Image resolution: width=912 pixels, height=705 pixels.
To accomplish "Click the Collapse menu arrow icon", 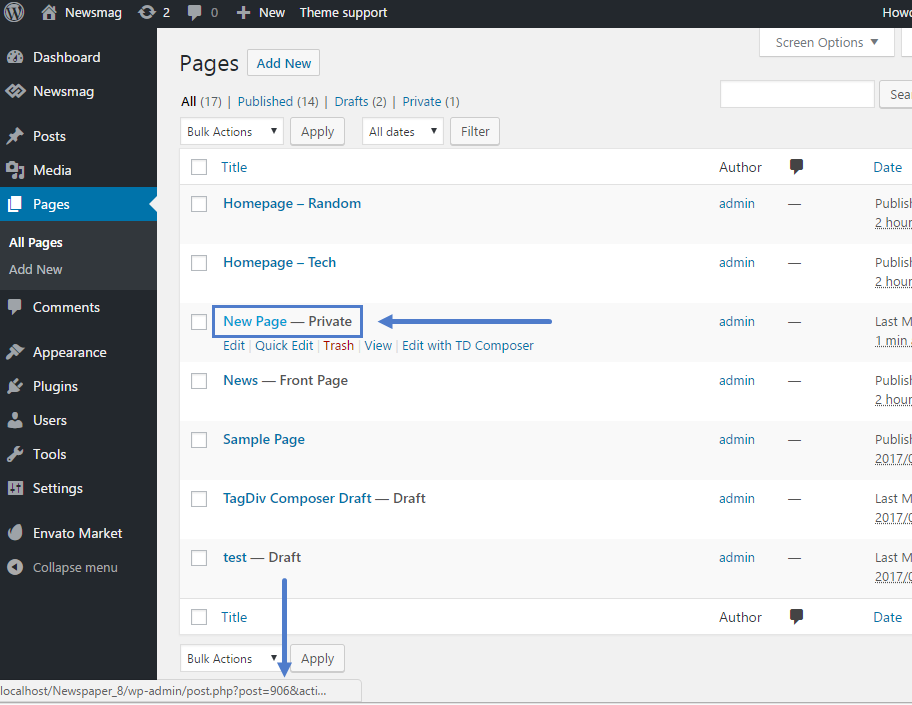I will pyautogui.click(x=15, y=567).
